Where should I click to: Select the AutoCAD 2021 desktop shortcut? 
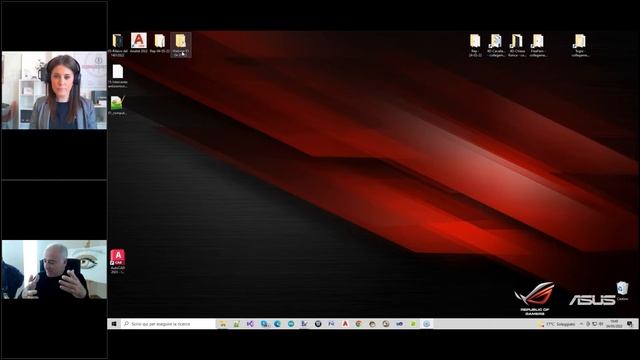tap(118, 261)
